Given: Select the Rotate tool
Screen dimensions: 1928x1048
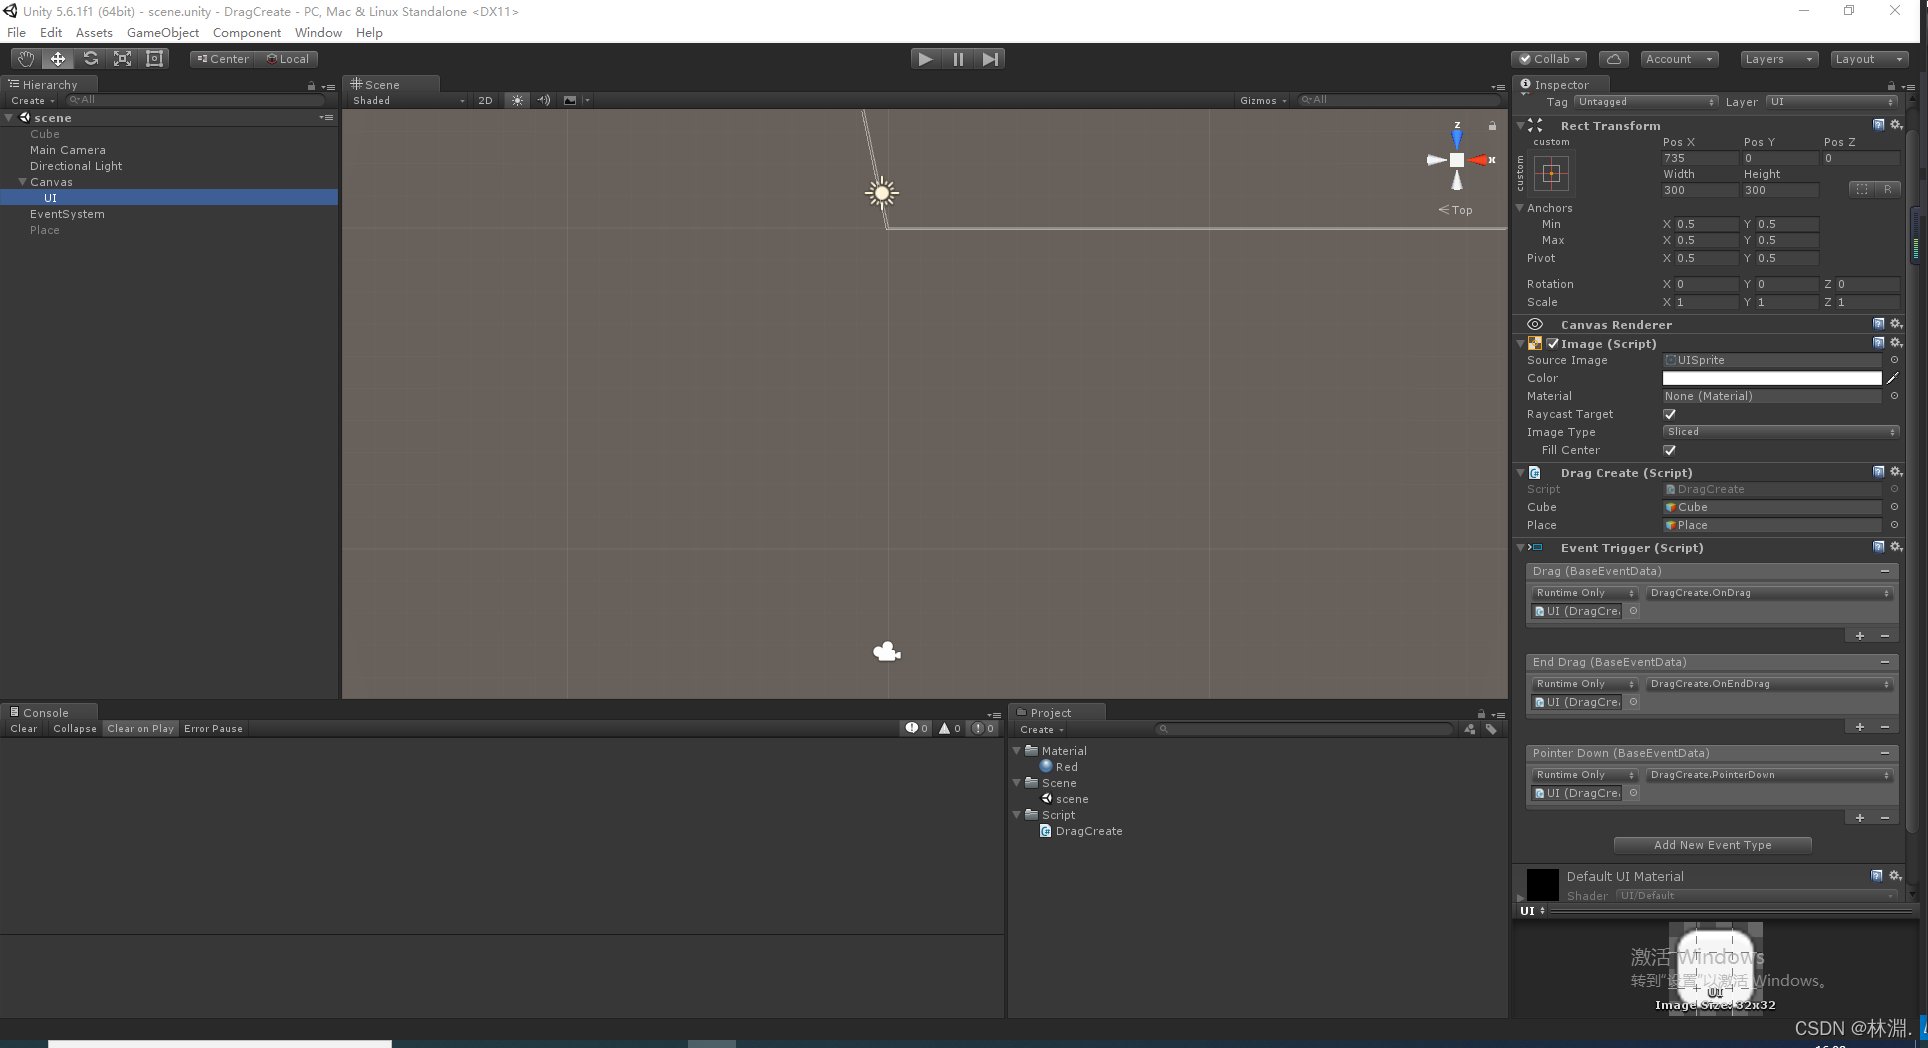Looking at the screenshot, I should (x=90, y=59).
